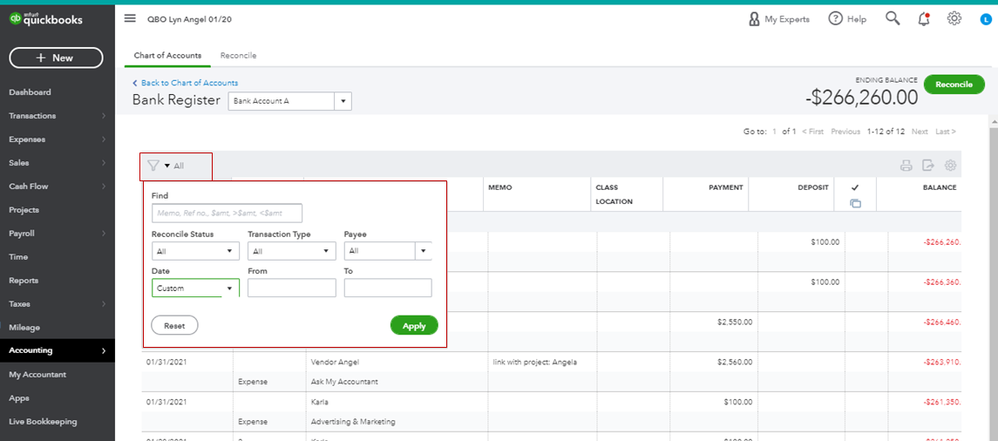This screenshot has width=998, height=441.
Task: Click the $2,550.00 payment cell
Action: click(734, 322)
